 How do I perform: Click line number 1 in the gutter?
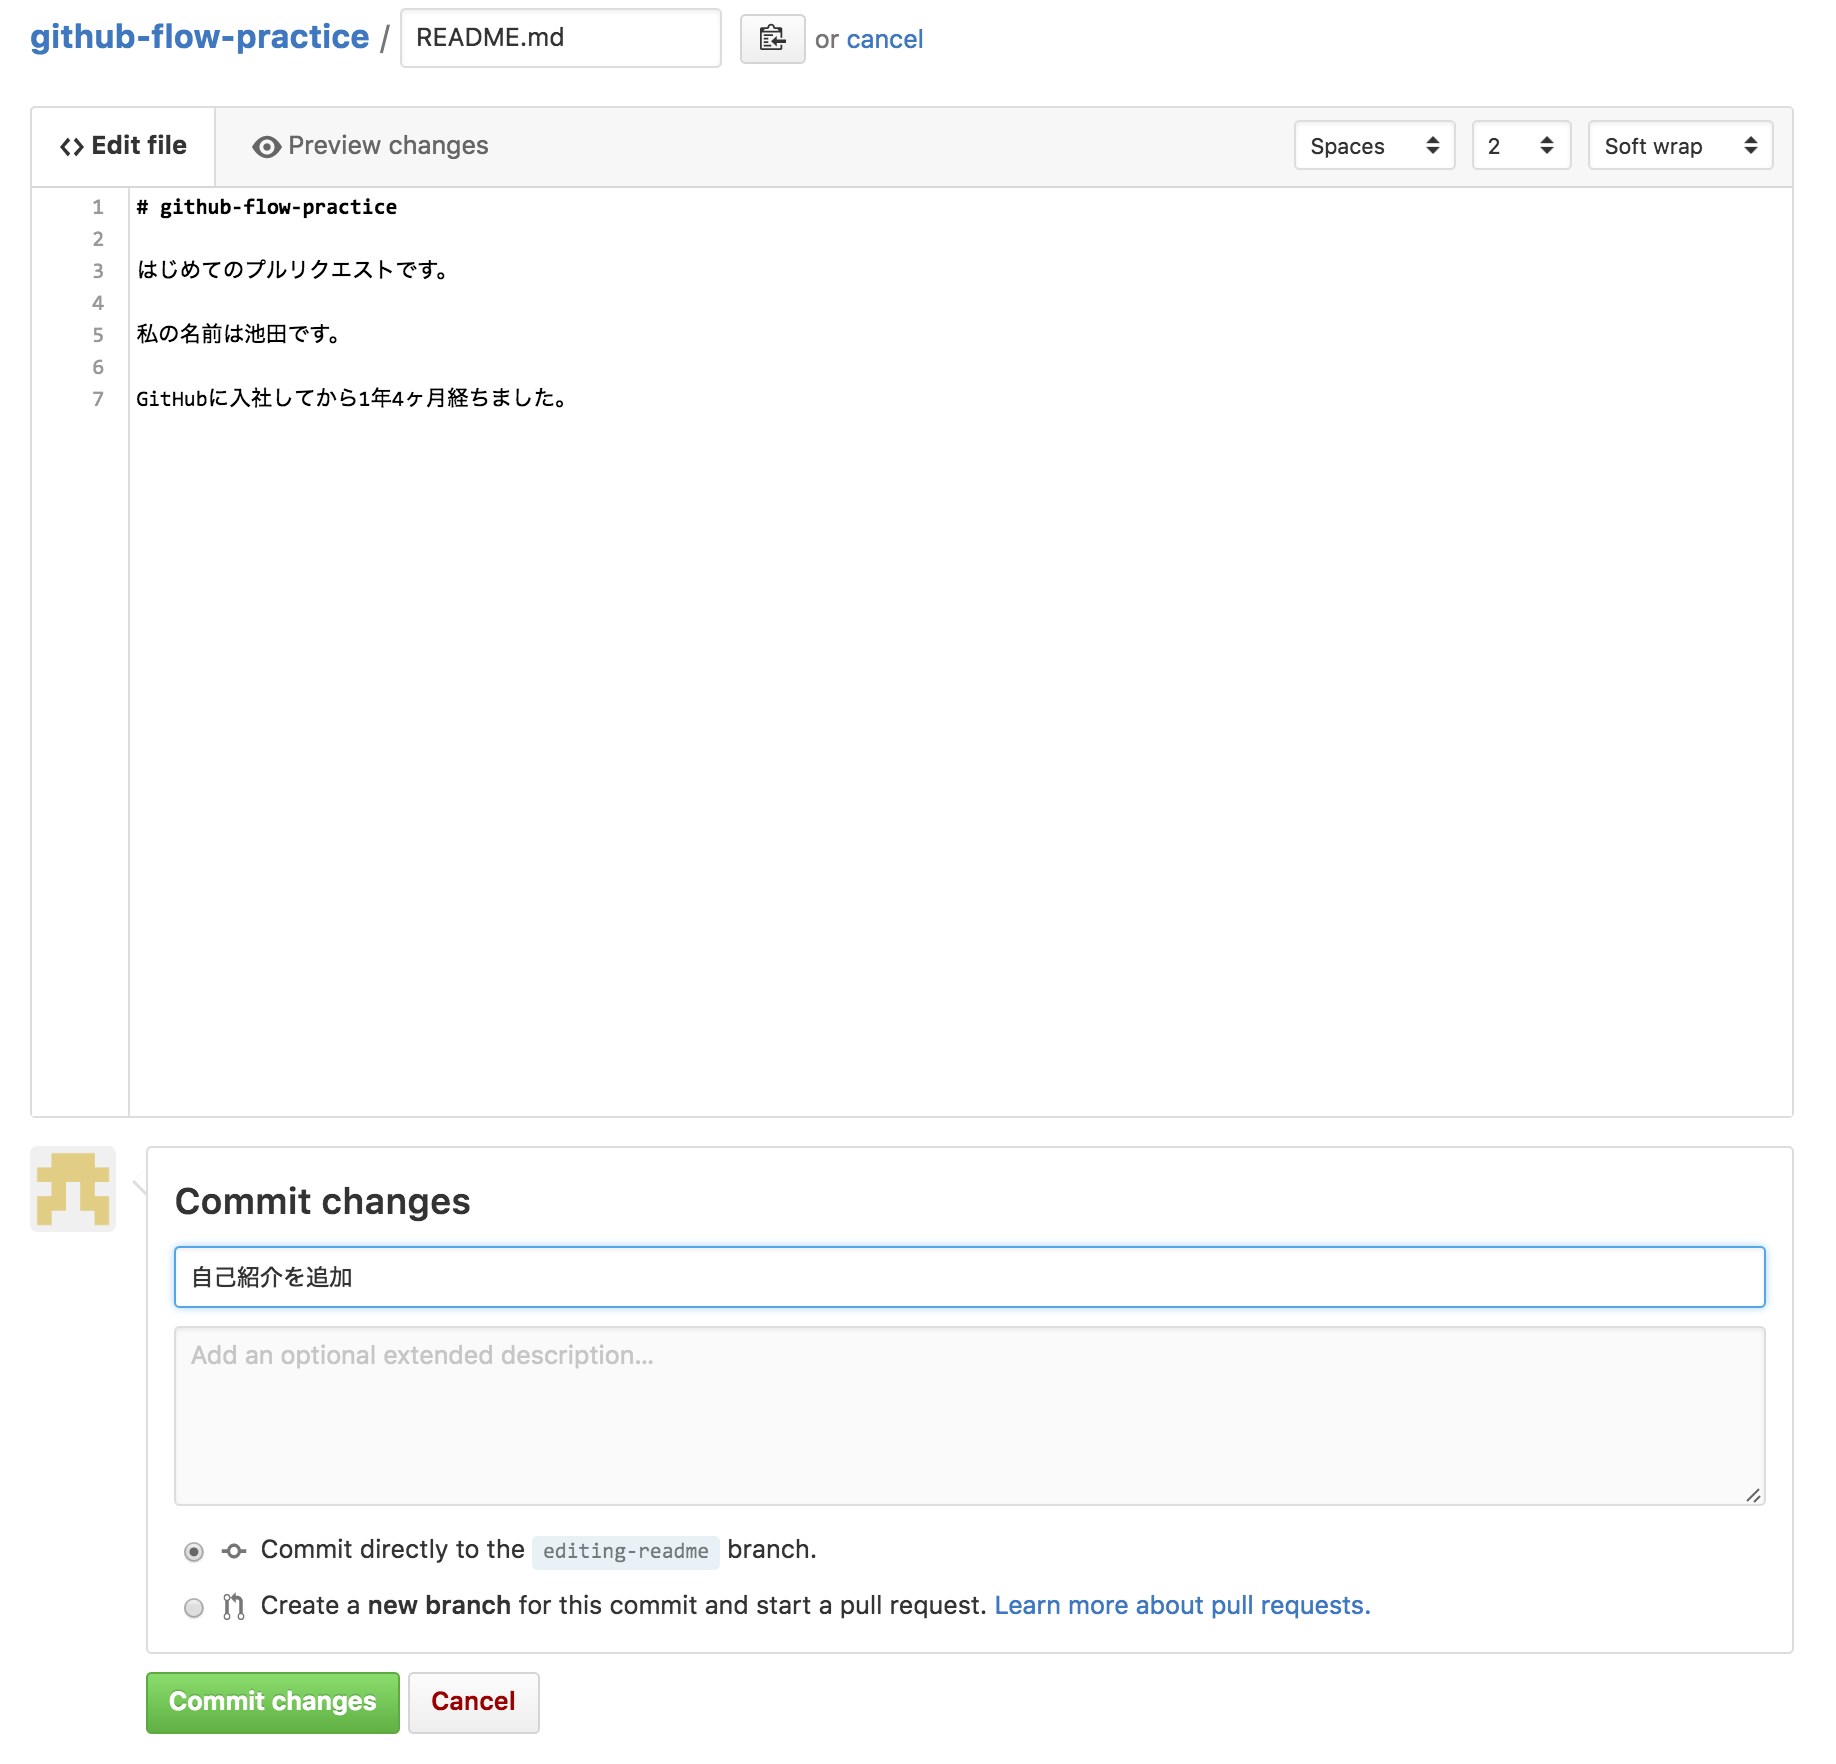(98, 207)
